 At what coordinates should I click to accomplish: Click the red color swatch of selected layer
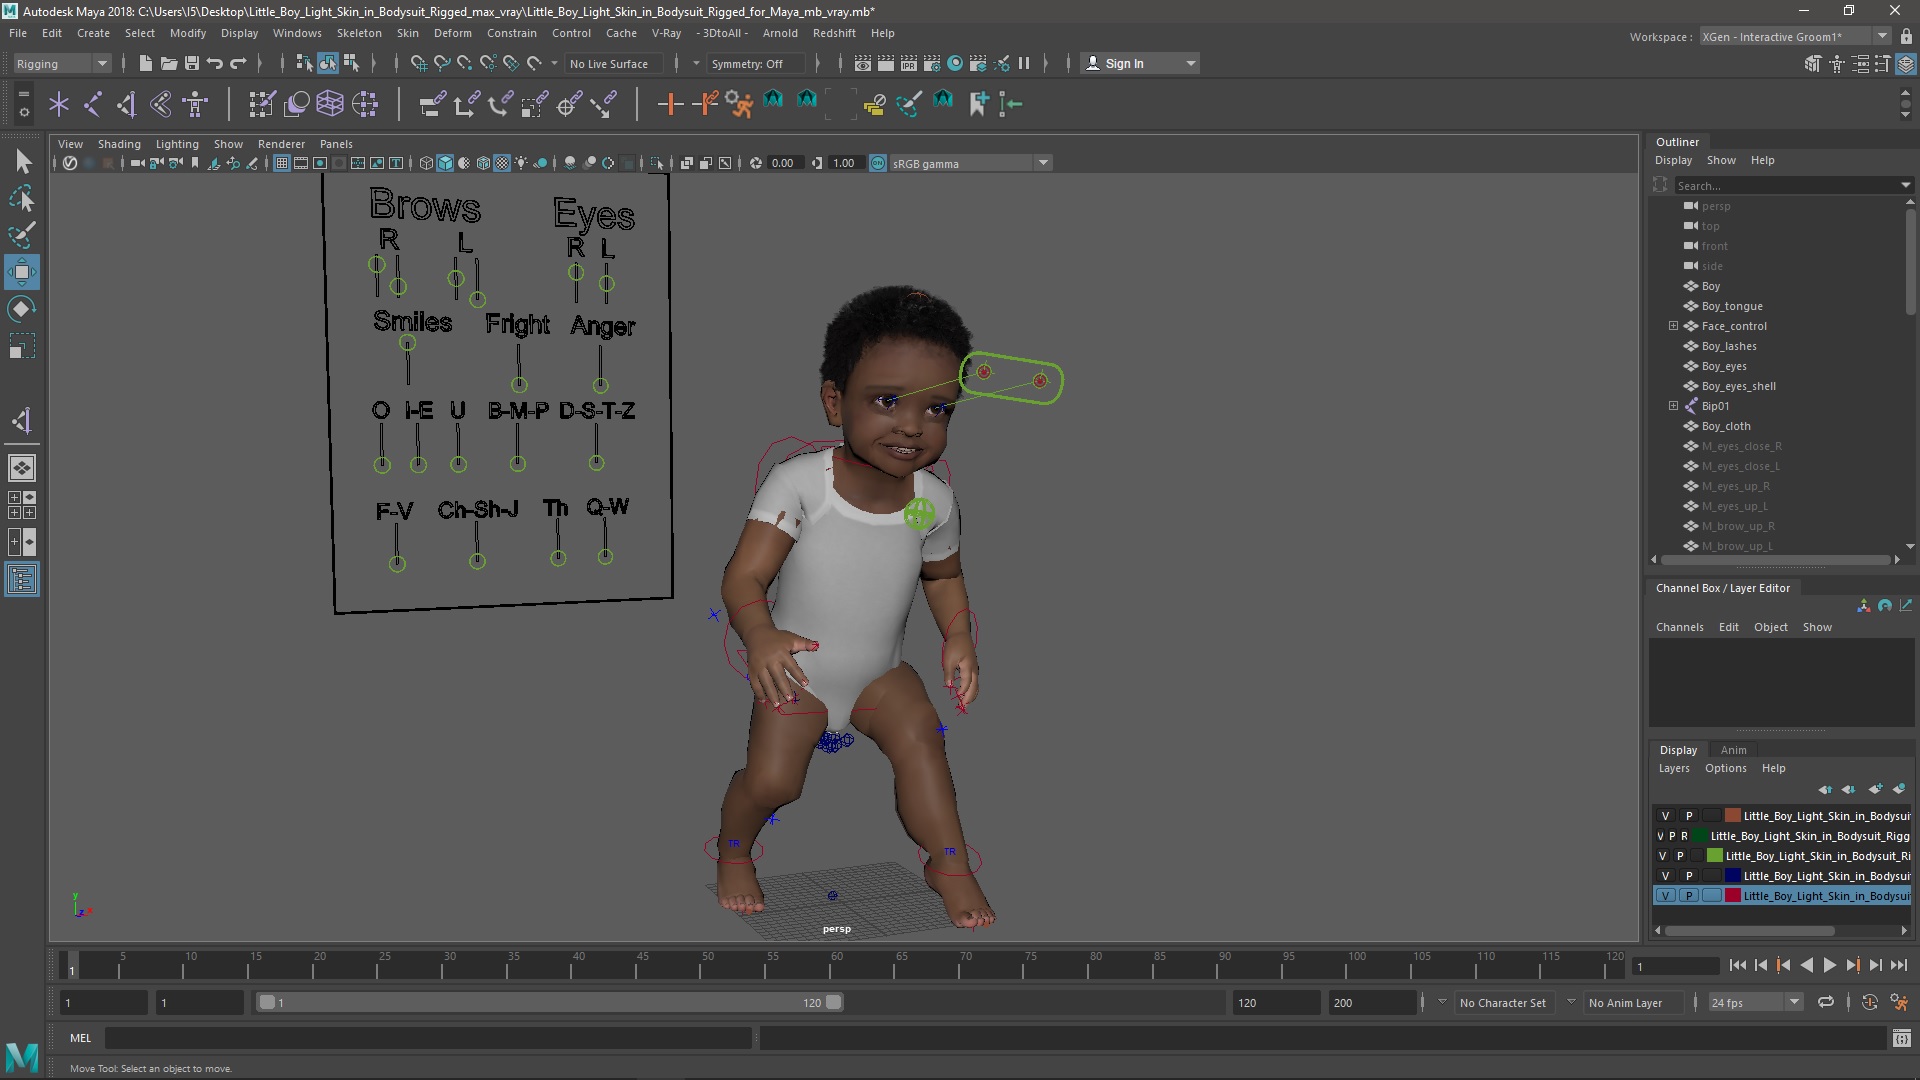1733,896
